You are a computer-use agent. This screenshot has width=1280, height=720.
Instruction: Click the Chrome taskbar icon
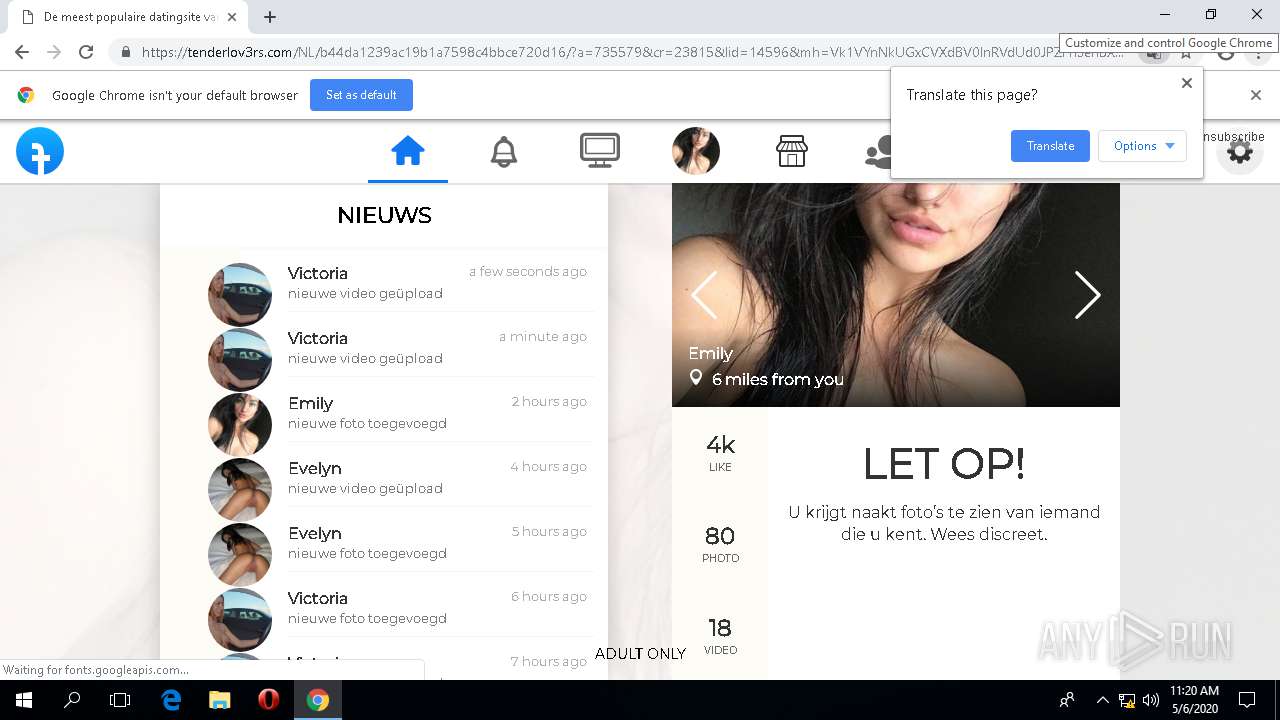(318, 700)
